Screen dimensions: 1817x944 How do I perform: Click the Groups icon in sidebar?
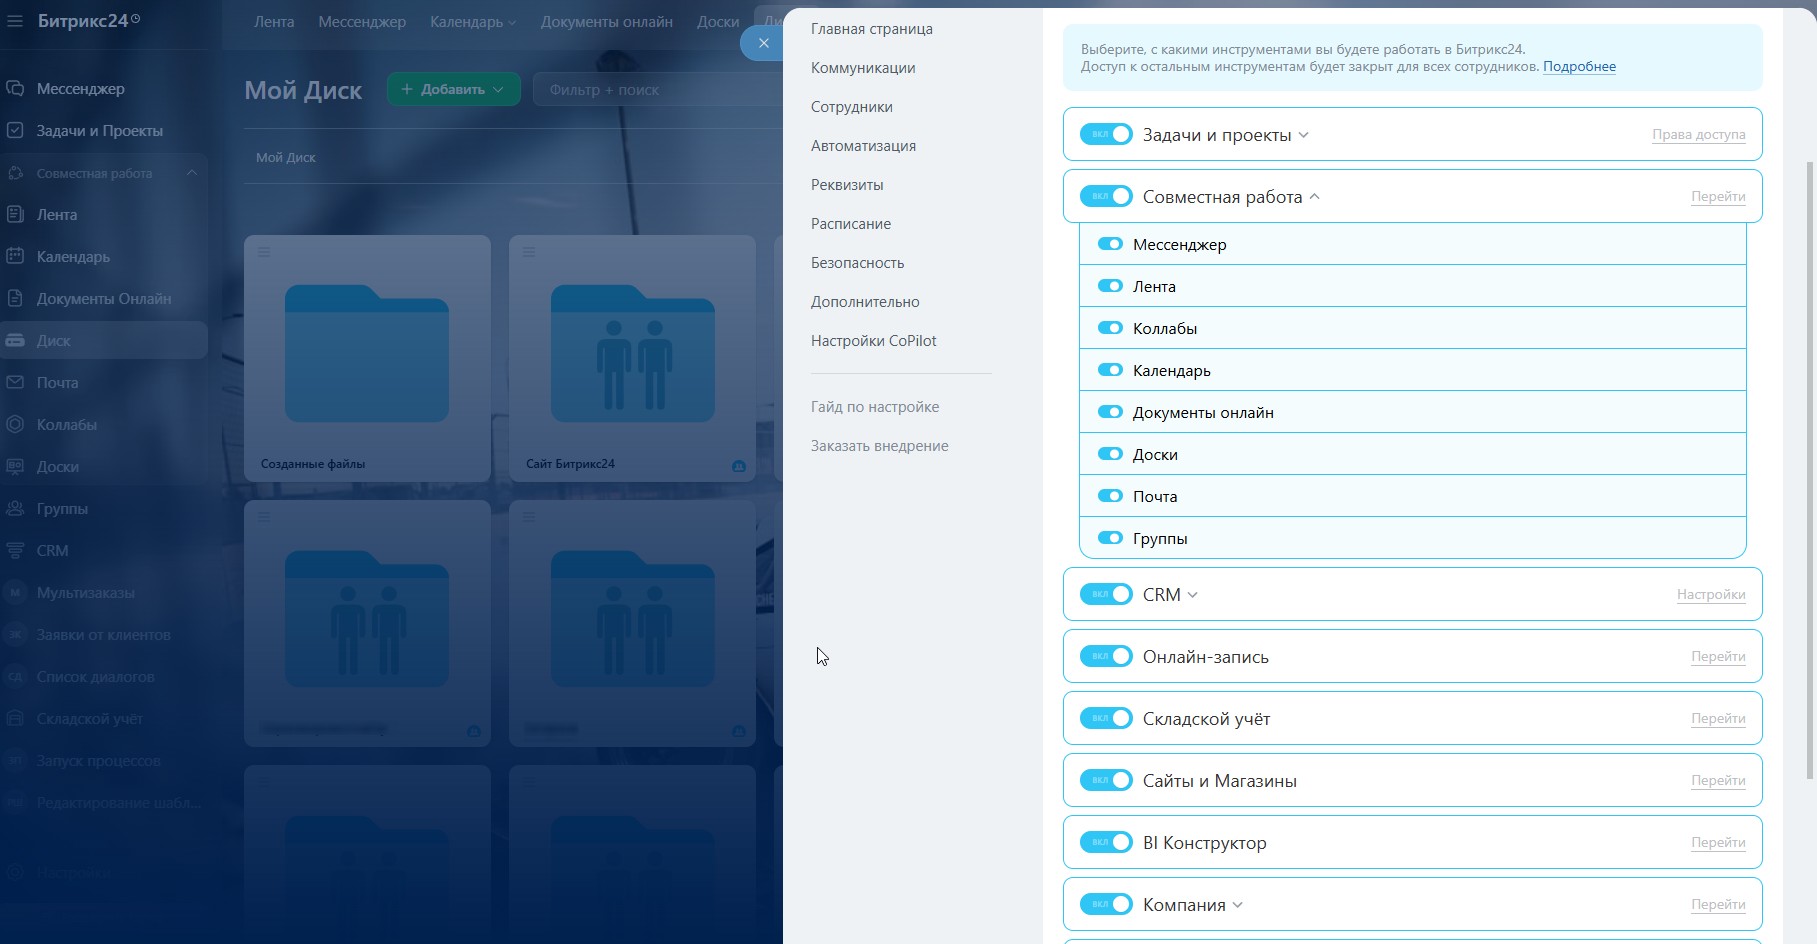(x=15, y=508)
